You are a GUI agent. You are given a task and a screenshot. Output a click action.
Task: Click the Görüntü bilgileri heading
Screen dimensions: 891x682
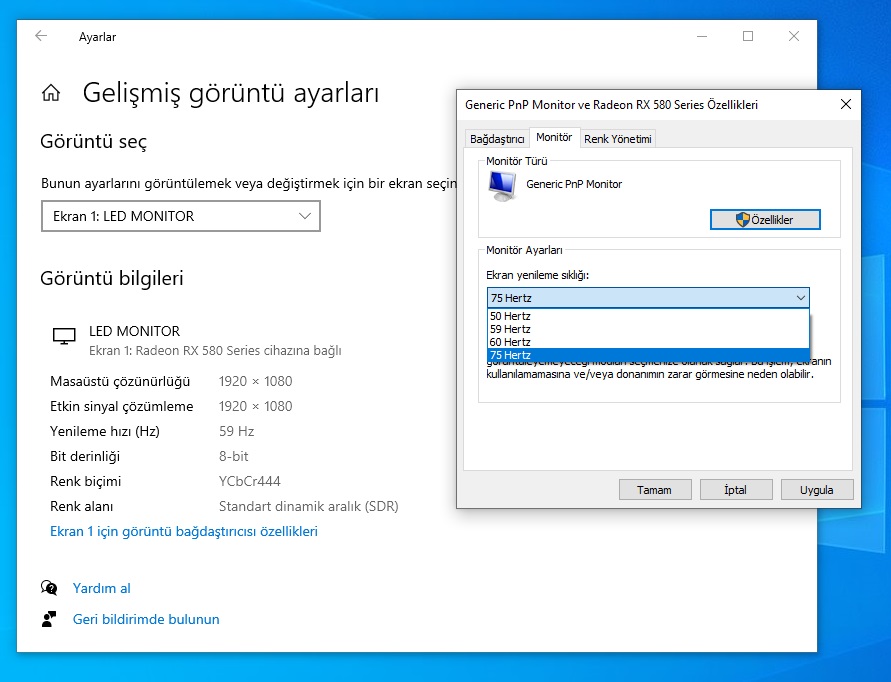(112, 278)
